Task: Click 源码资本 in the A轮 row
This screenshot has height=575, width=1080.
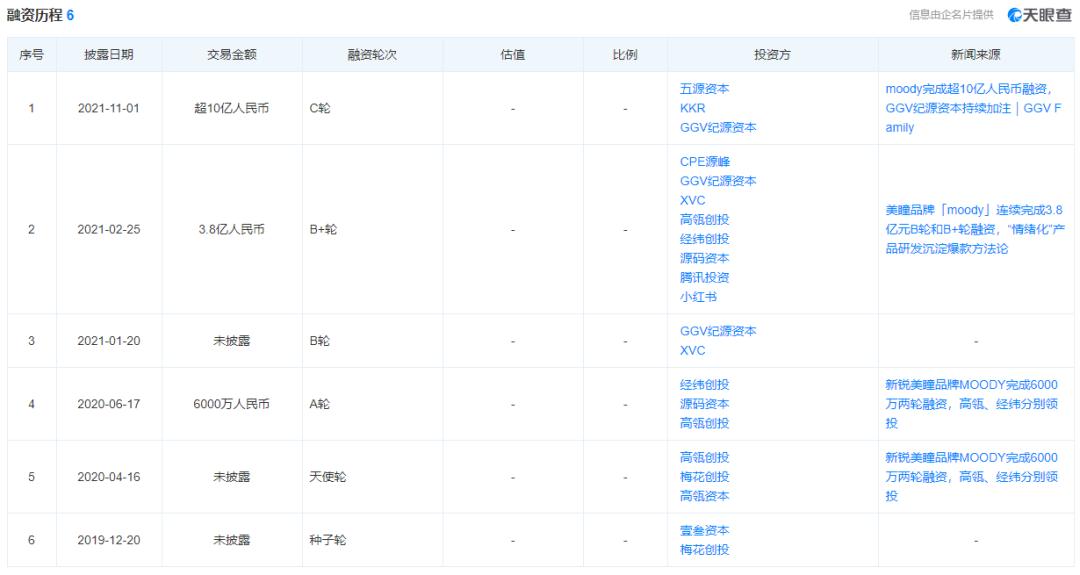Action: pyautogui.click(x=704, y=404)
